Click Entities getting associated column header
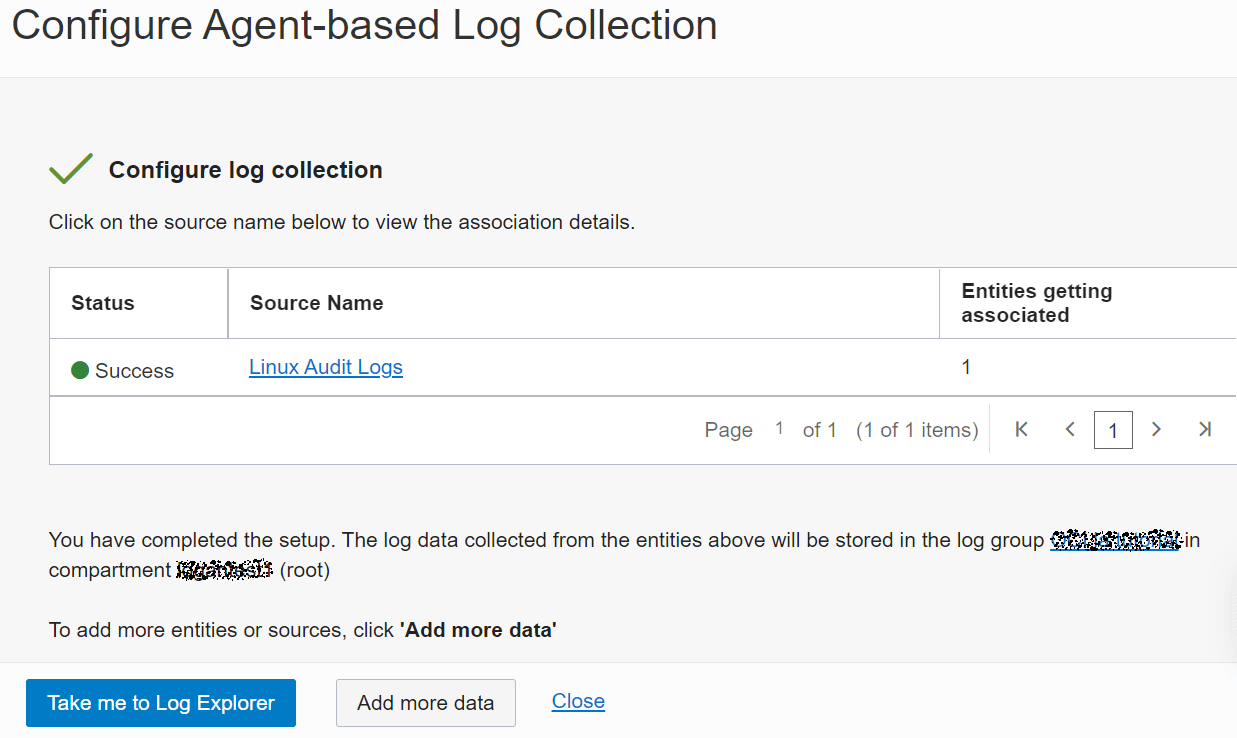The height and width of the screenshot is (738, 1237). (1036, 303)
